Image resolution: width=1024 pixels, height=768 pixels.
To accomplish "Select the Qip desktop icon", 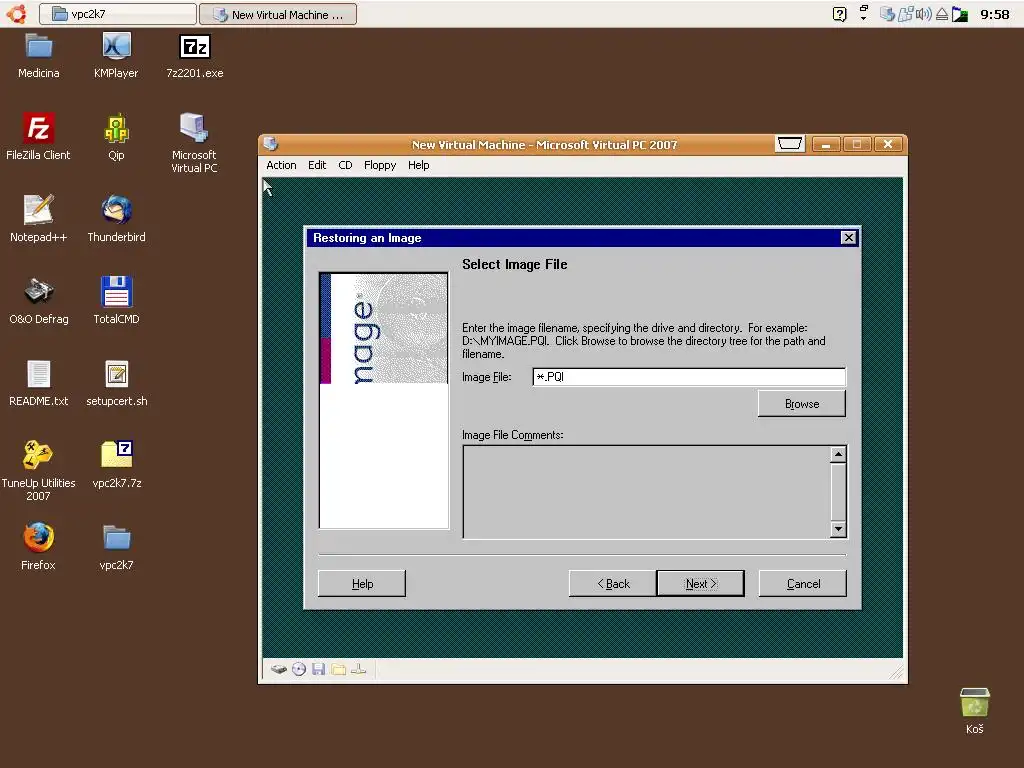I will point(116,136).
